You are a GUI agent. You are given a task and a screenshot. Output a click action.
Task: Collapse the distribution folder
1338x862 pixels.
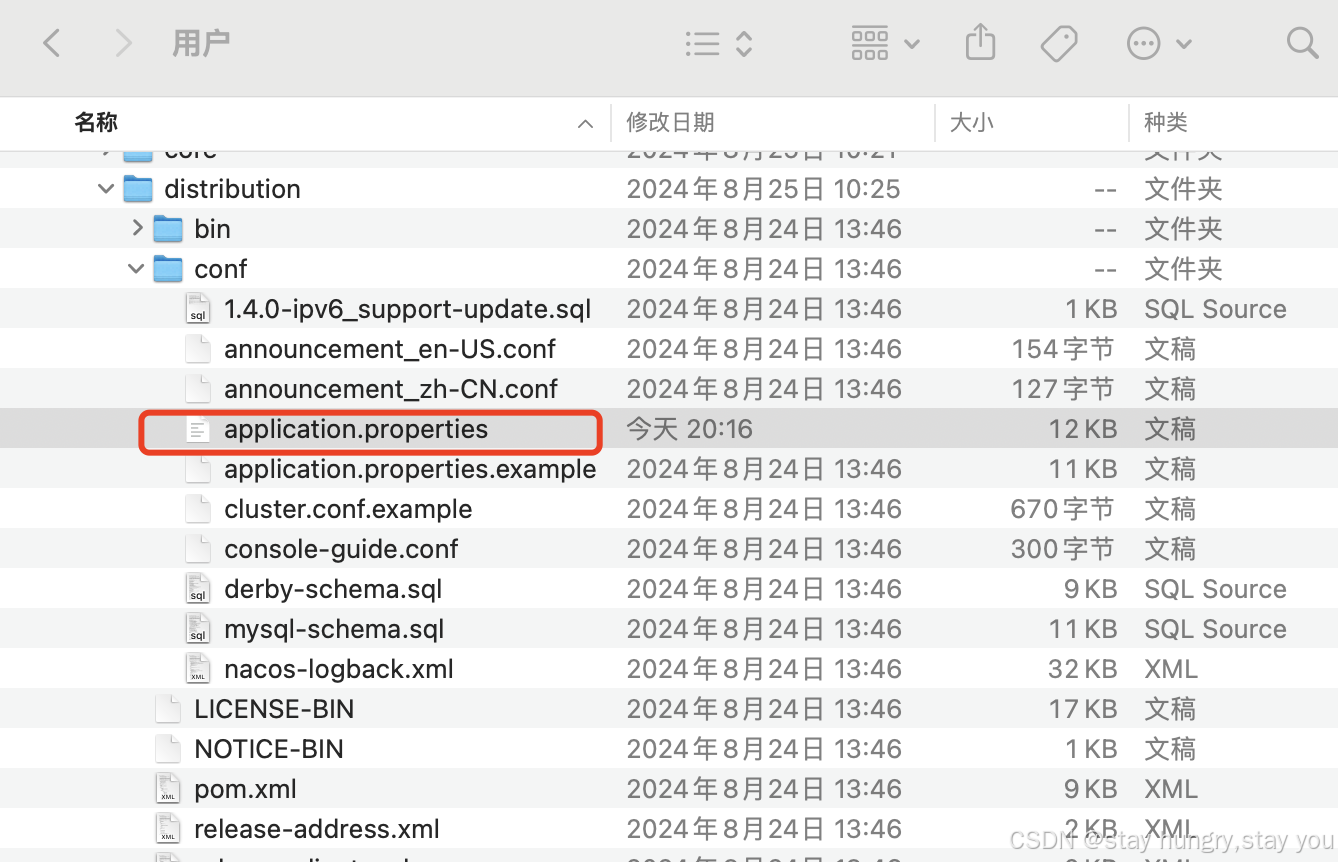click(x=106, y=189)
